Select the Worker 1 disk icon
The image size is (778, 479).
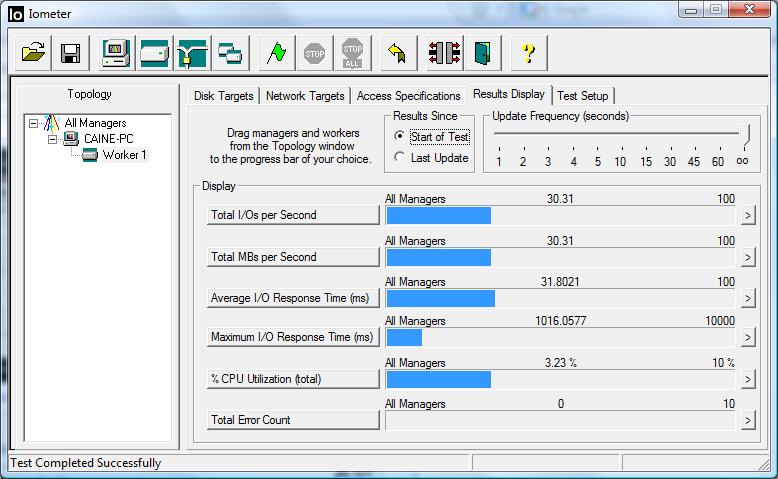click(x=90, y=155)
